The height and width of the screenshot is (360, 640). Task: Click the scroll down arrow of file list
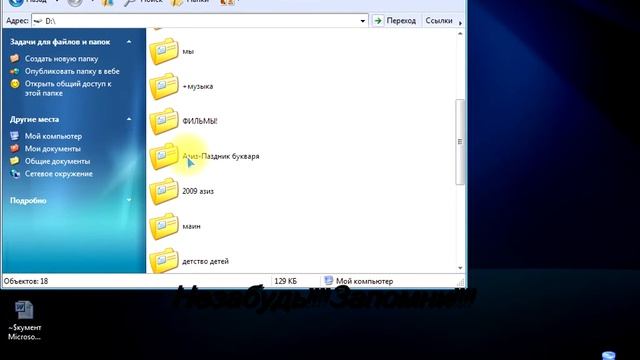460,268
